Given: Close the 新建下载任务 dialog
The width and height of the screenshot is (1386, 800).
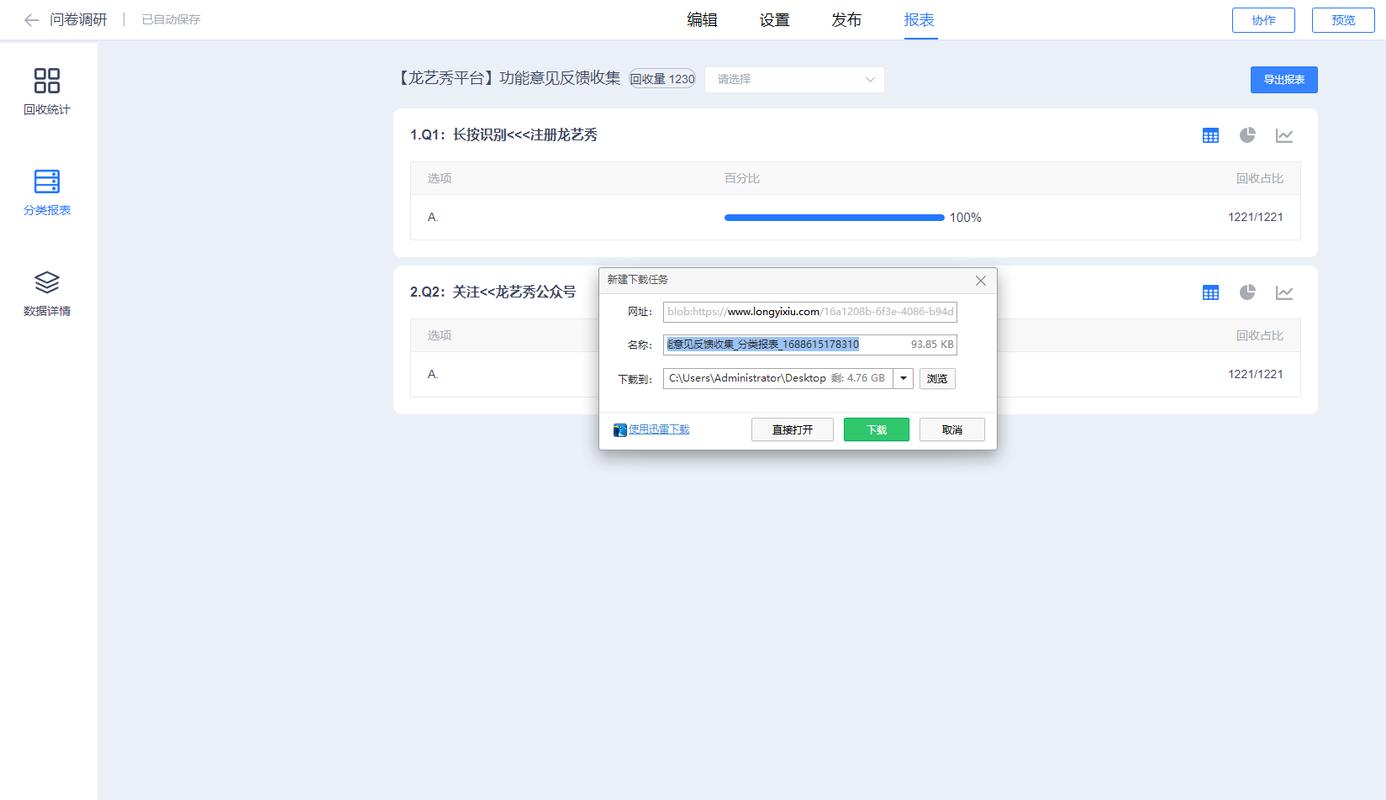Looking at the screenshot, I should pyautogui.click(x=980, y=281).
